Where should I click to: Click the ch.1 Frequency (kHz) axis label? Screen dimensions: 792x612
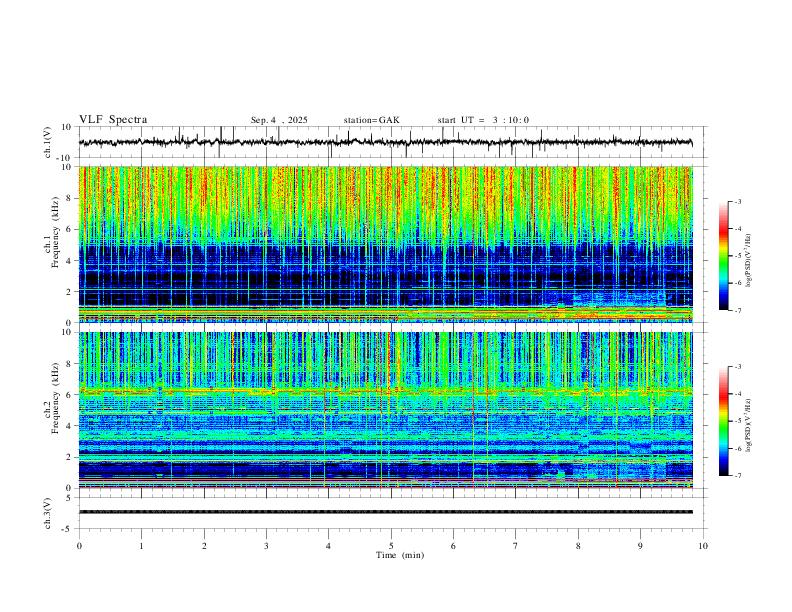pyautogui.click(x=52, y=232)
